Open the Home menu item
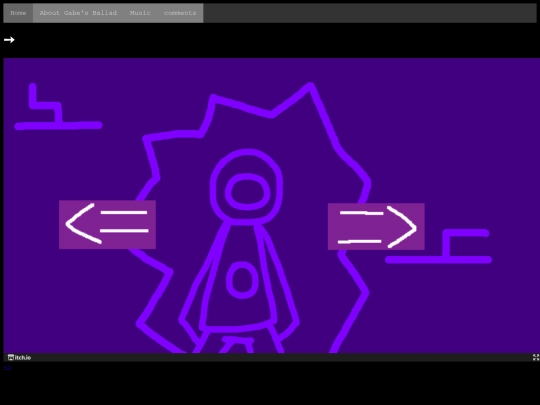Screen dimensions: 540x405 [18, 13]
